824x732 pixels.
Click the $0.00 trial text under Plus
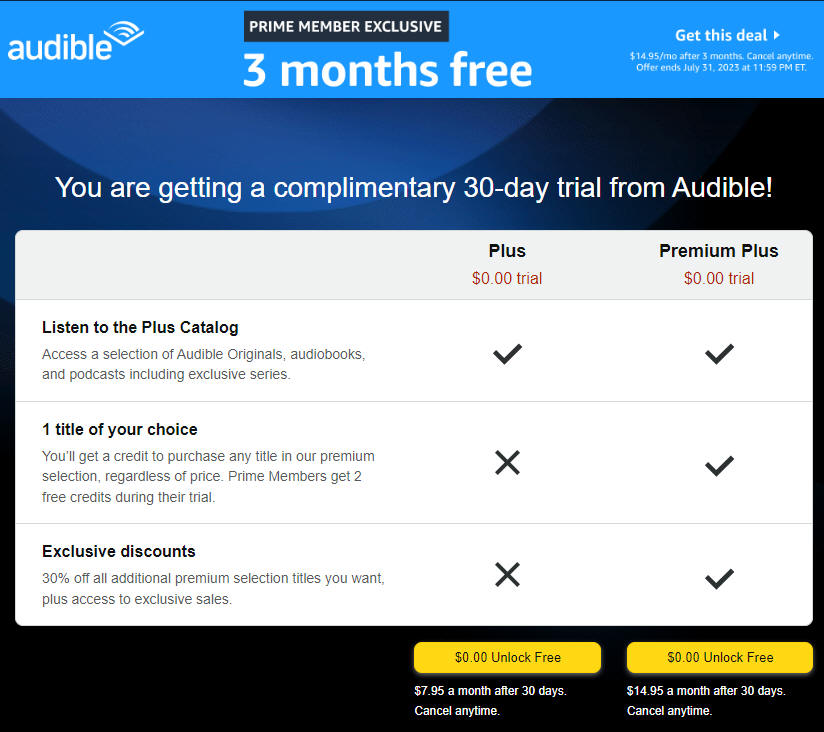507,278
